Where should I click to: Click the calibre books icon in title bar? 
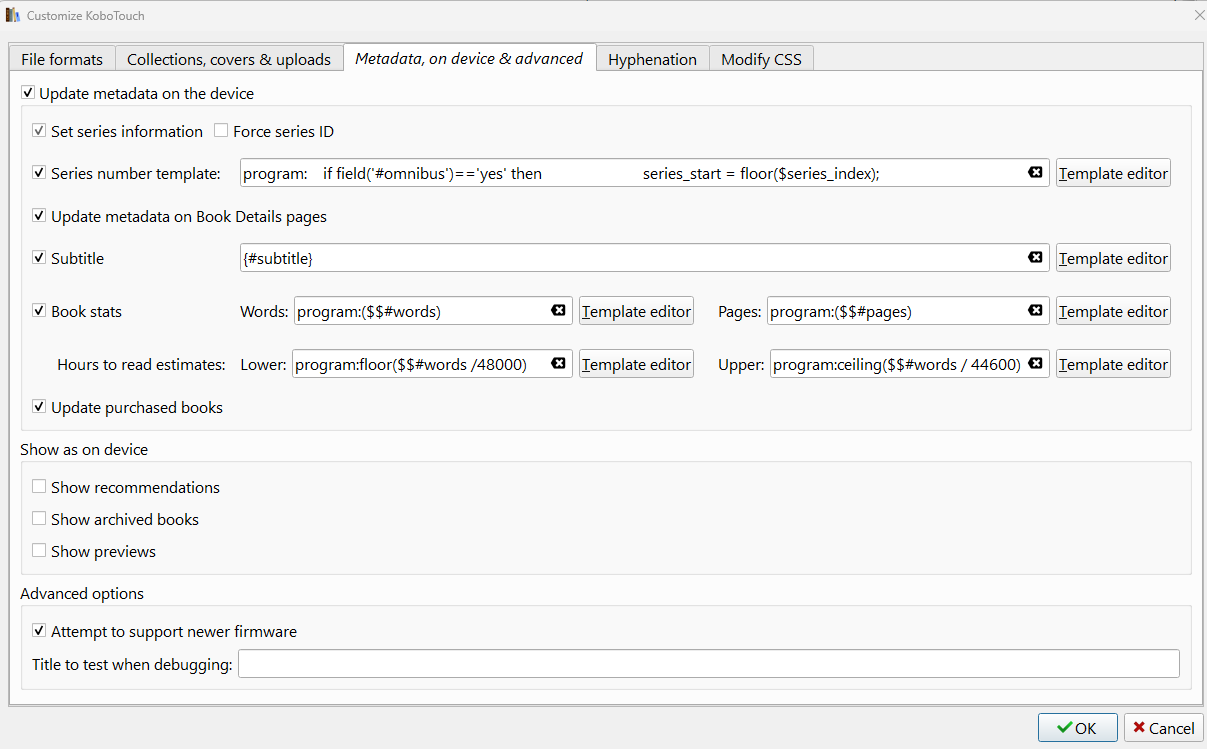[x=13, y=15]
